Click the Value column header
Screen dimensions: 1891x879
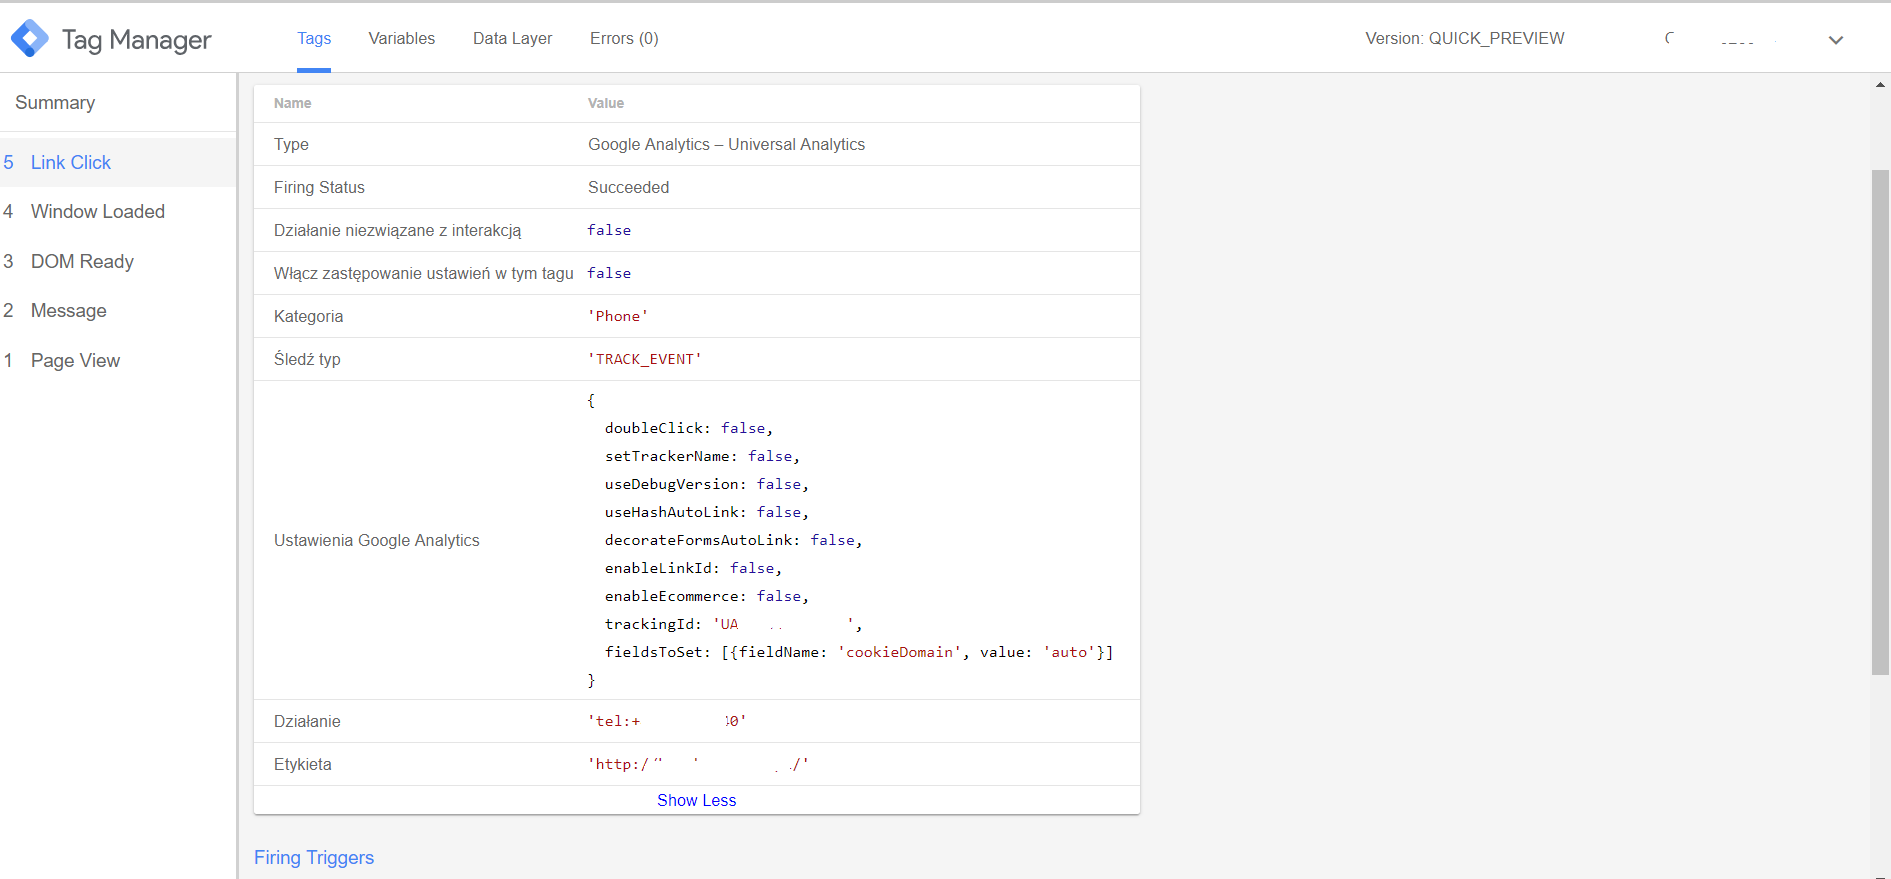coord(606,103)
